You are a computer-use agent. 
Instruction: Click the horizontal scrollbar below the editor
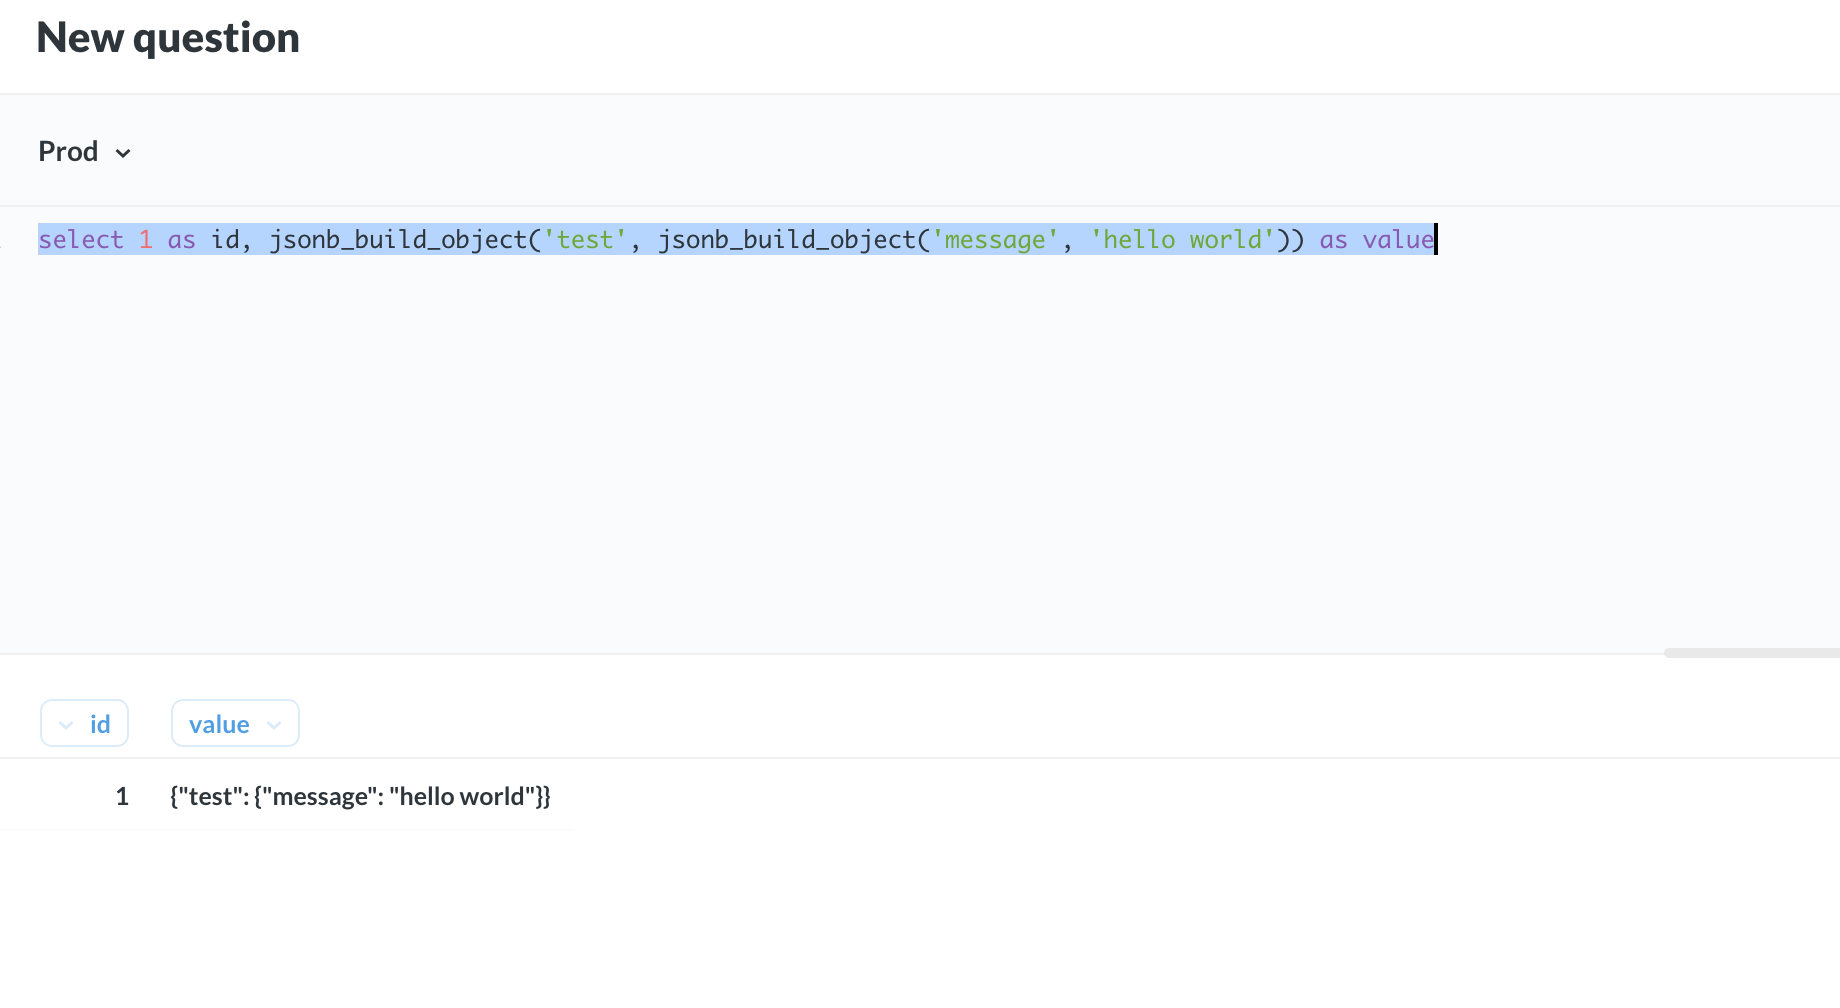(x=1750, y=651)
